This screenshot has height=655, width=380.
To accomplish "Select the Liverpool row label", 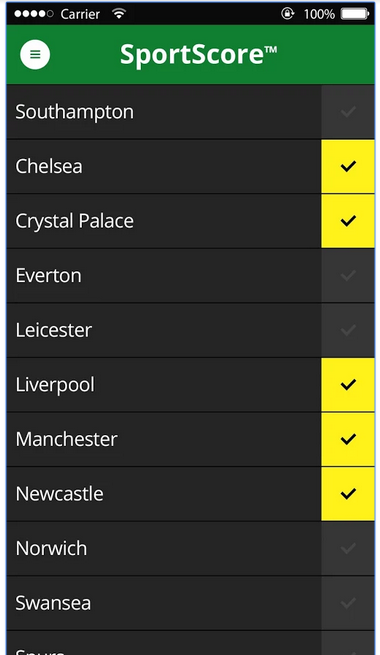I will tap(55, 385).
